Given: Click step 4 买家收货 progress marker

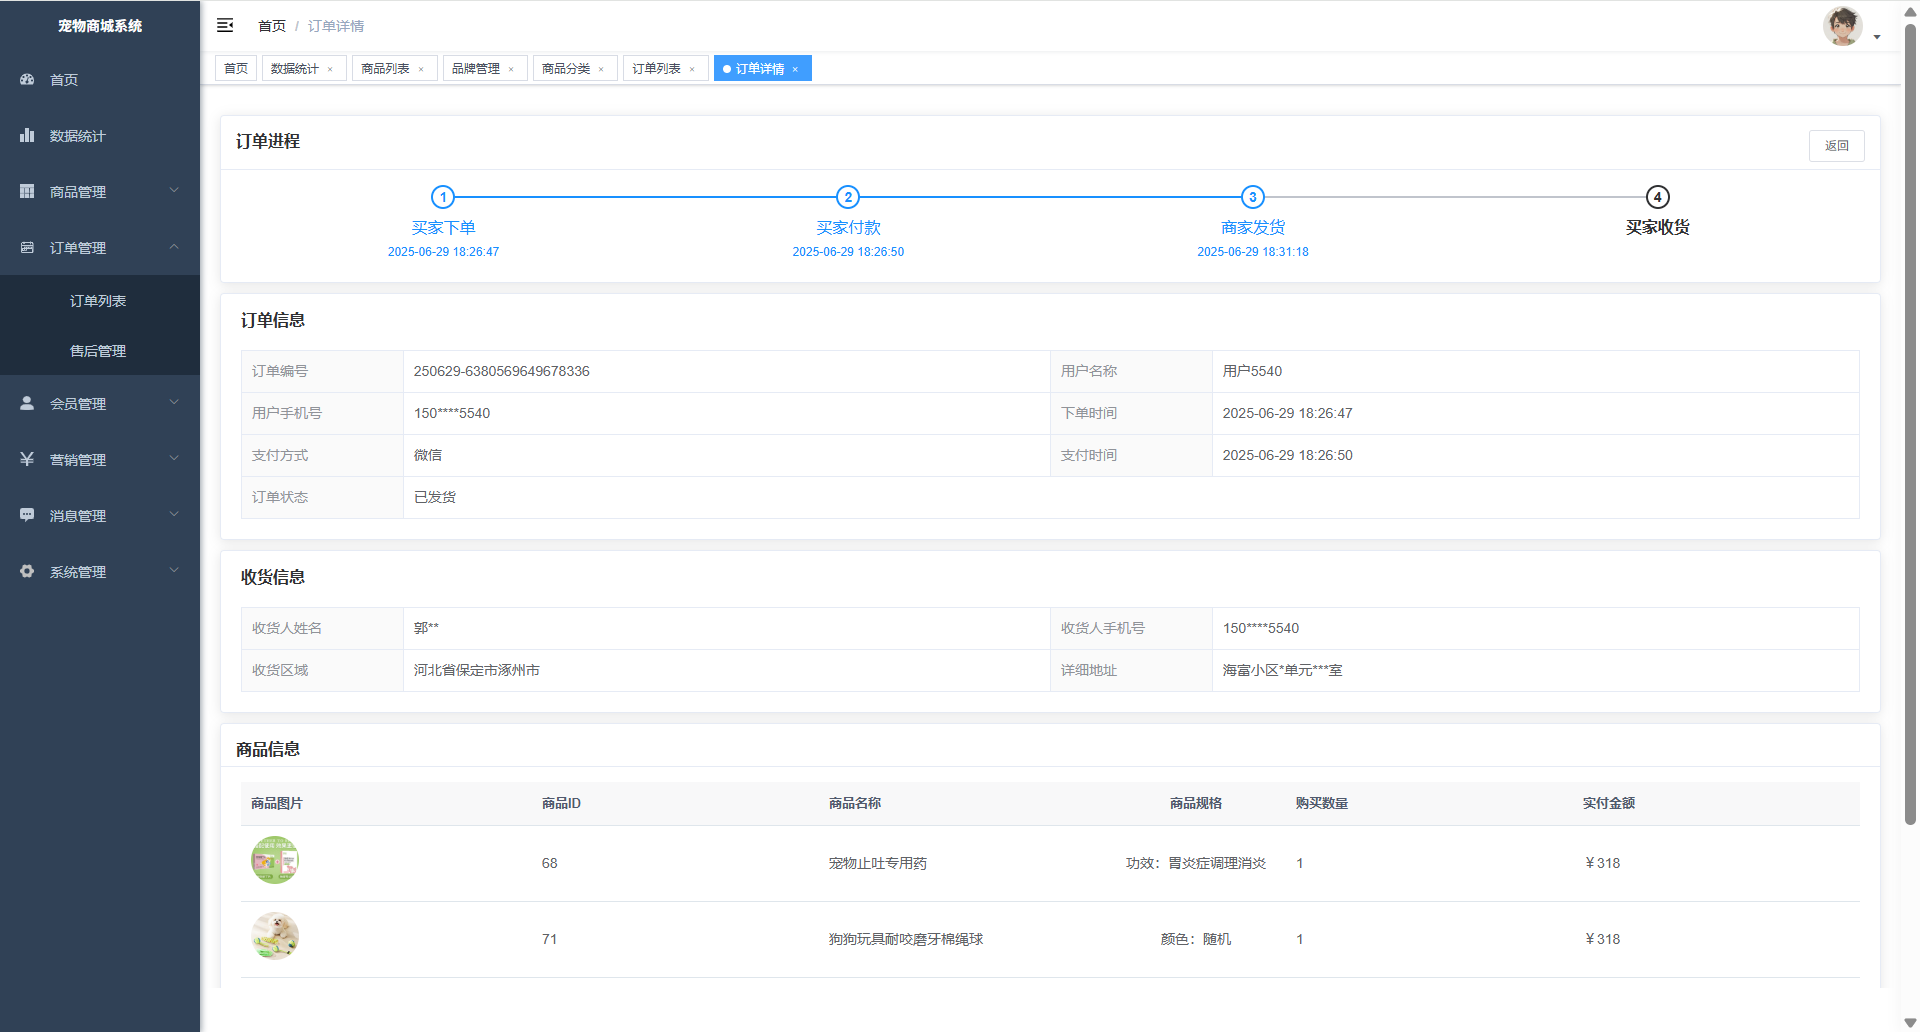Looking at the screenshot, I should [1657, 197].
